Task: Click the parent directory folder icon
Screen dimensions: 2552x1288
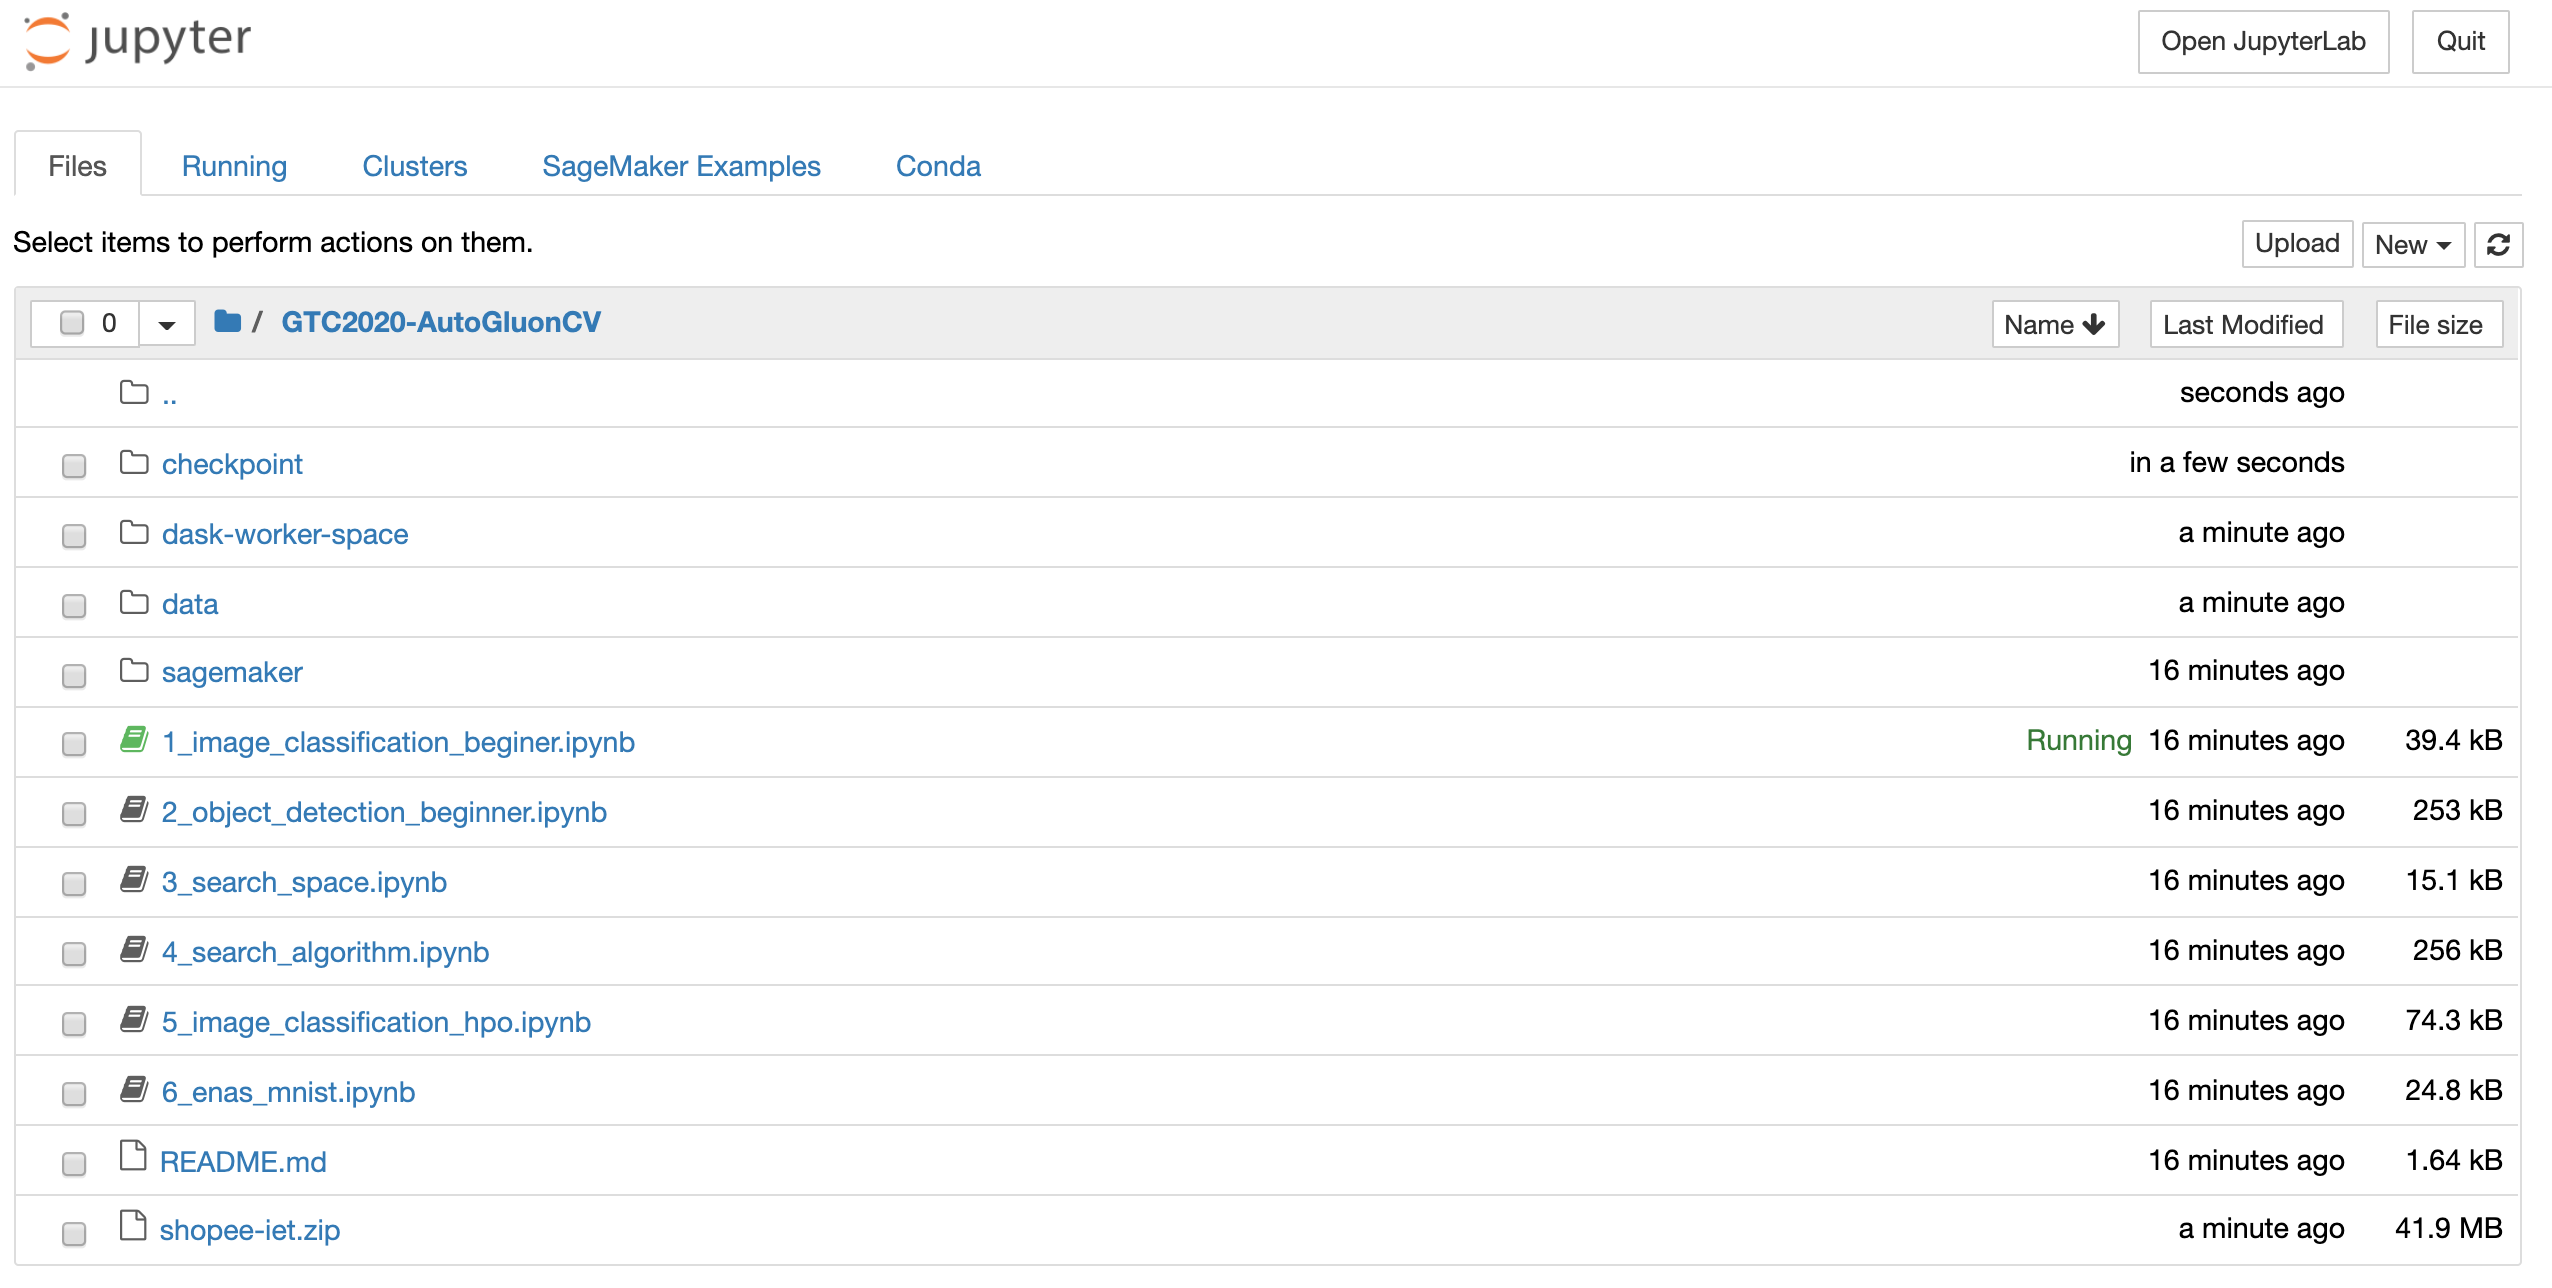Action: [x=134, y=393]
